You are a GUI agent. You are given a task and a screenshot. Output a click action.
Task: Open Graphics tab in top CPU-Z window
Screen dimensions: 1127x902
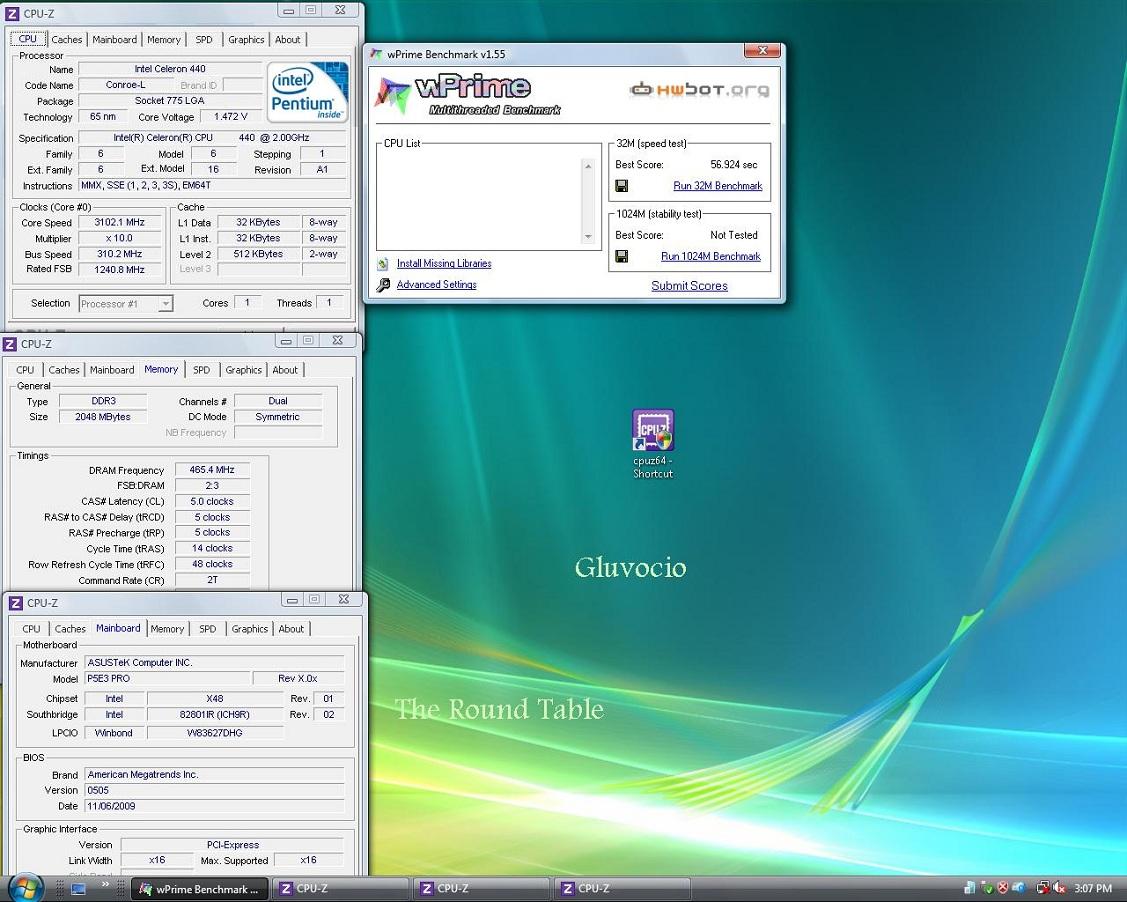247,40
